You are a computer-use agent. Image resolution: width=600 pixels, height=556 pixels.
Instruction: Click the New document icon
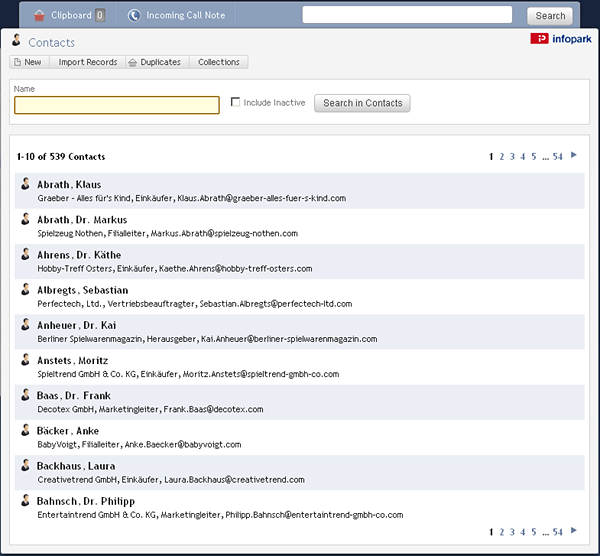click(17, 62)
